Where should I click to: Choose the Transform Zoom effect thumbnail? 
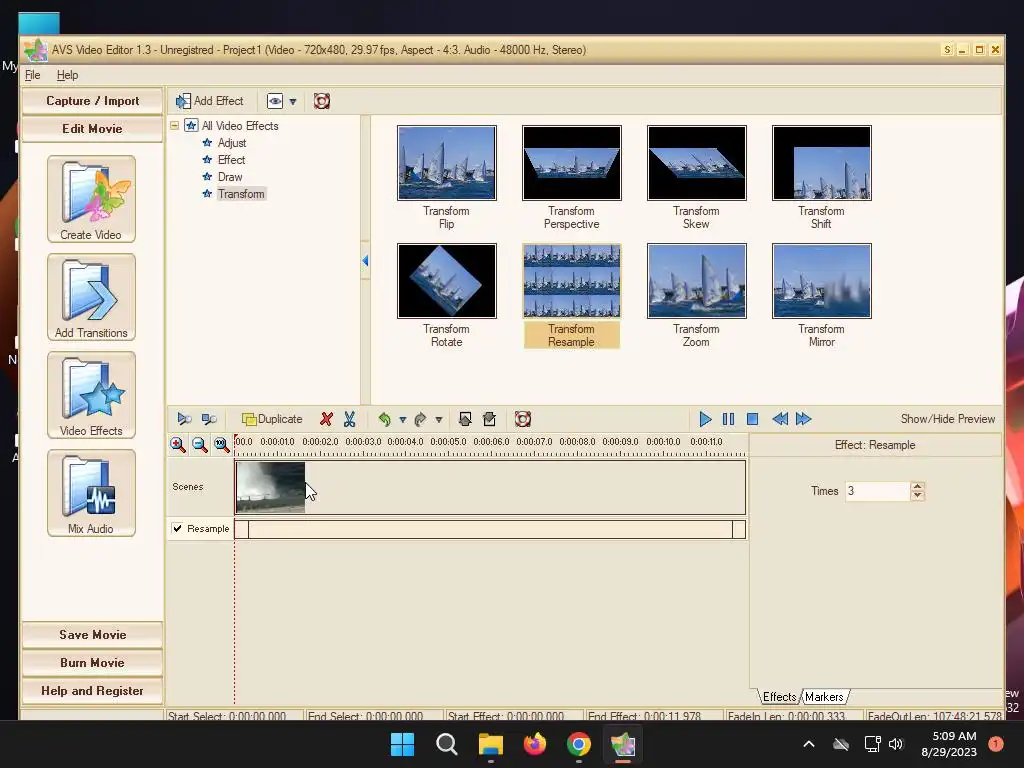696,281
